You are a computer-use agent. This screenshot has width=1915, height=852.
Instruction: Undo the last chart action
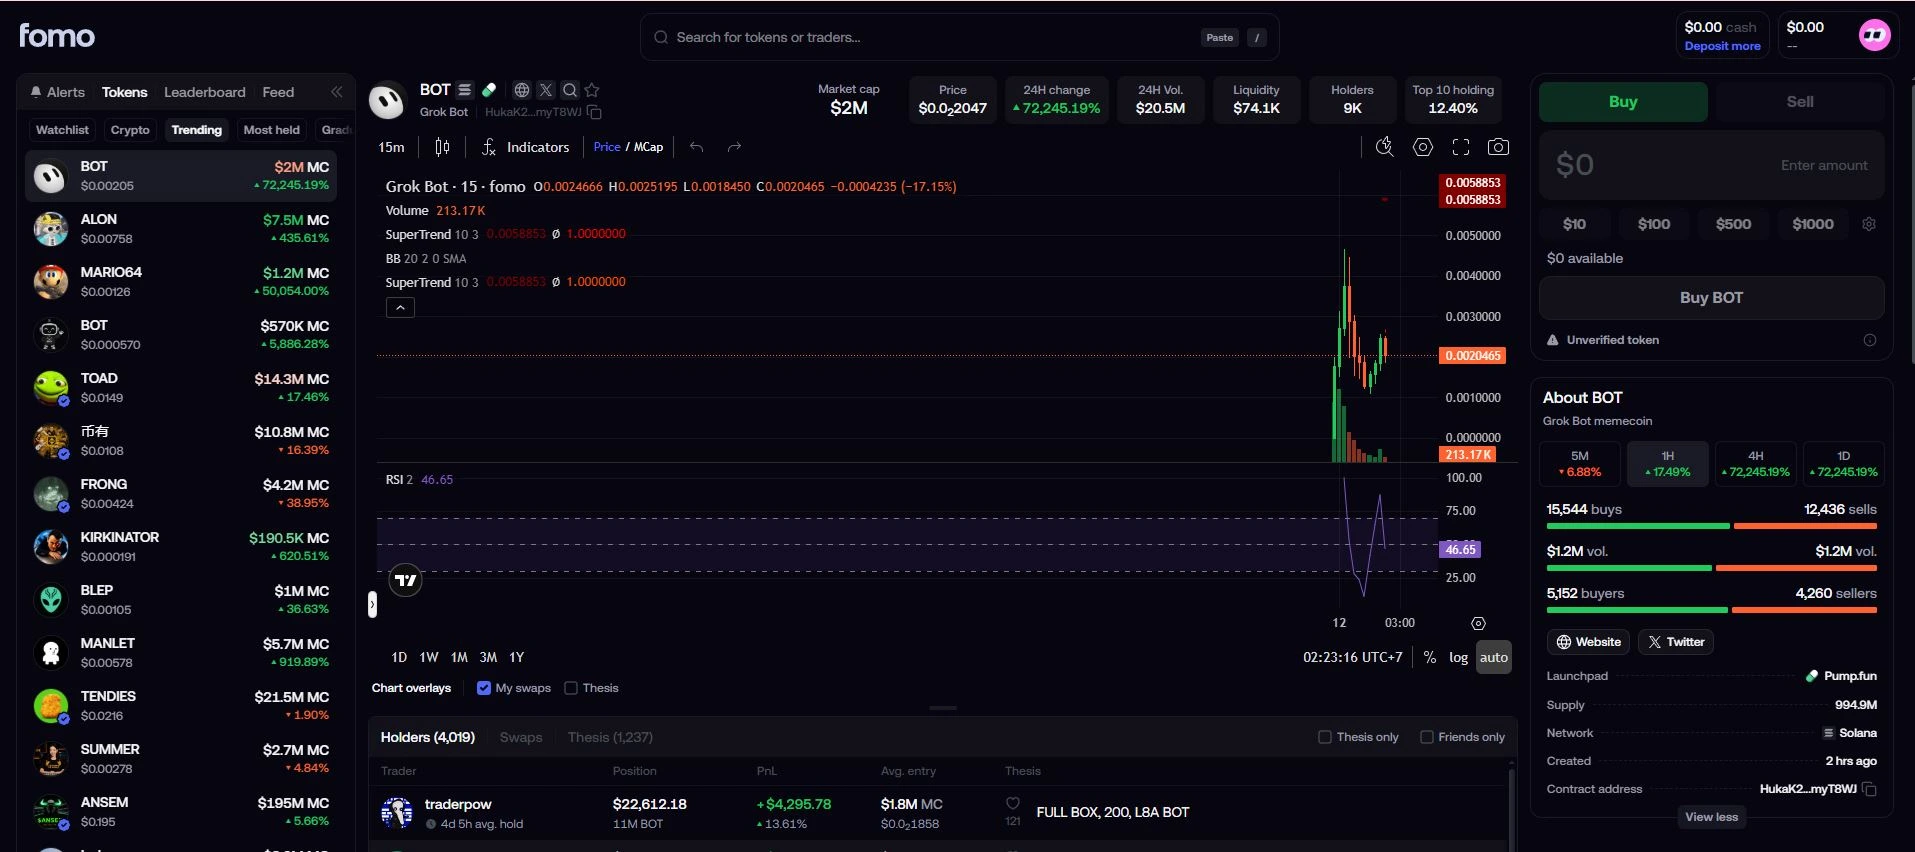click(697, 147)
